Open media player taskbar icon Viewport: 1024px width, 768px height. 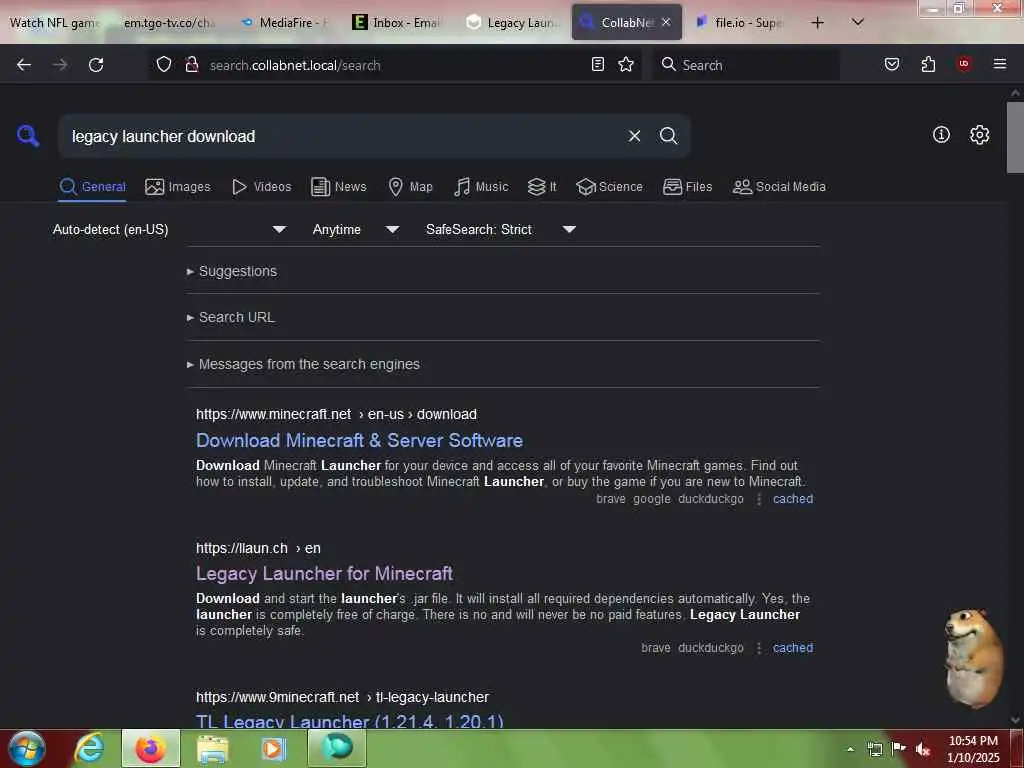pyautogui.click(x=274, y=748)
